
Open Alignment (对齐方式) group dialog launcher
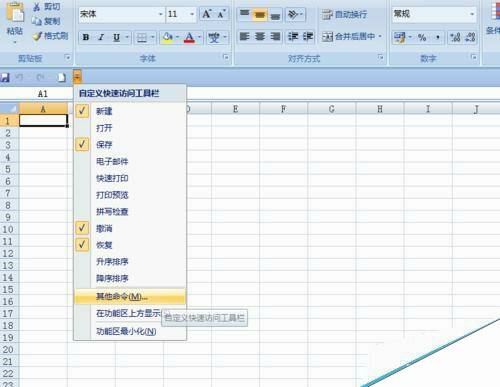tap(380, 57)
